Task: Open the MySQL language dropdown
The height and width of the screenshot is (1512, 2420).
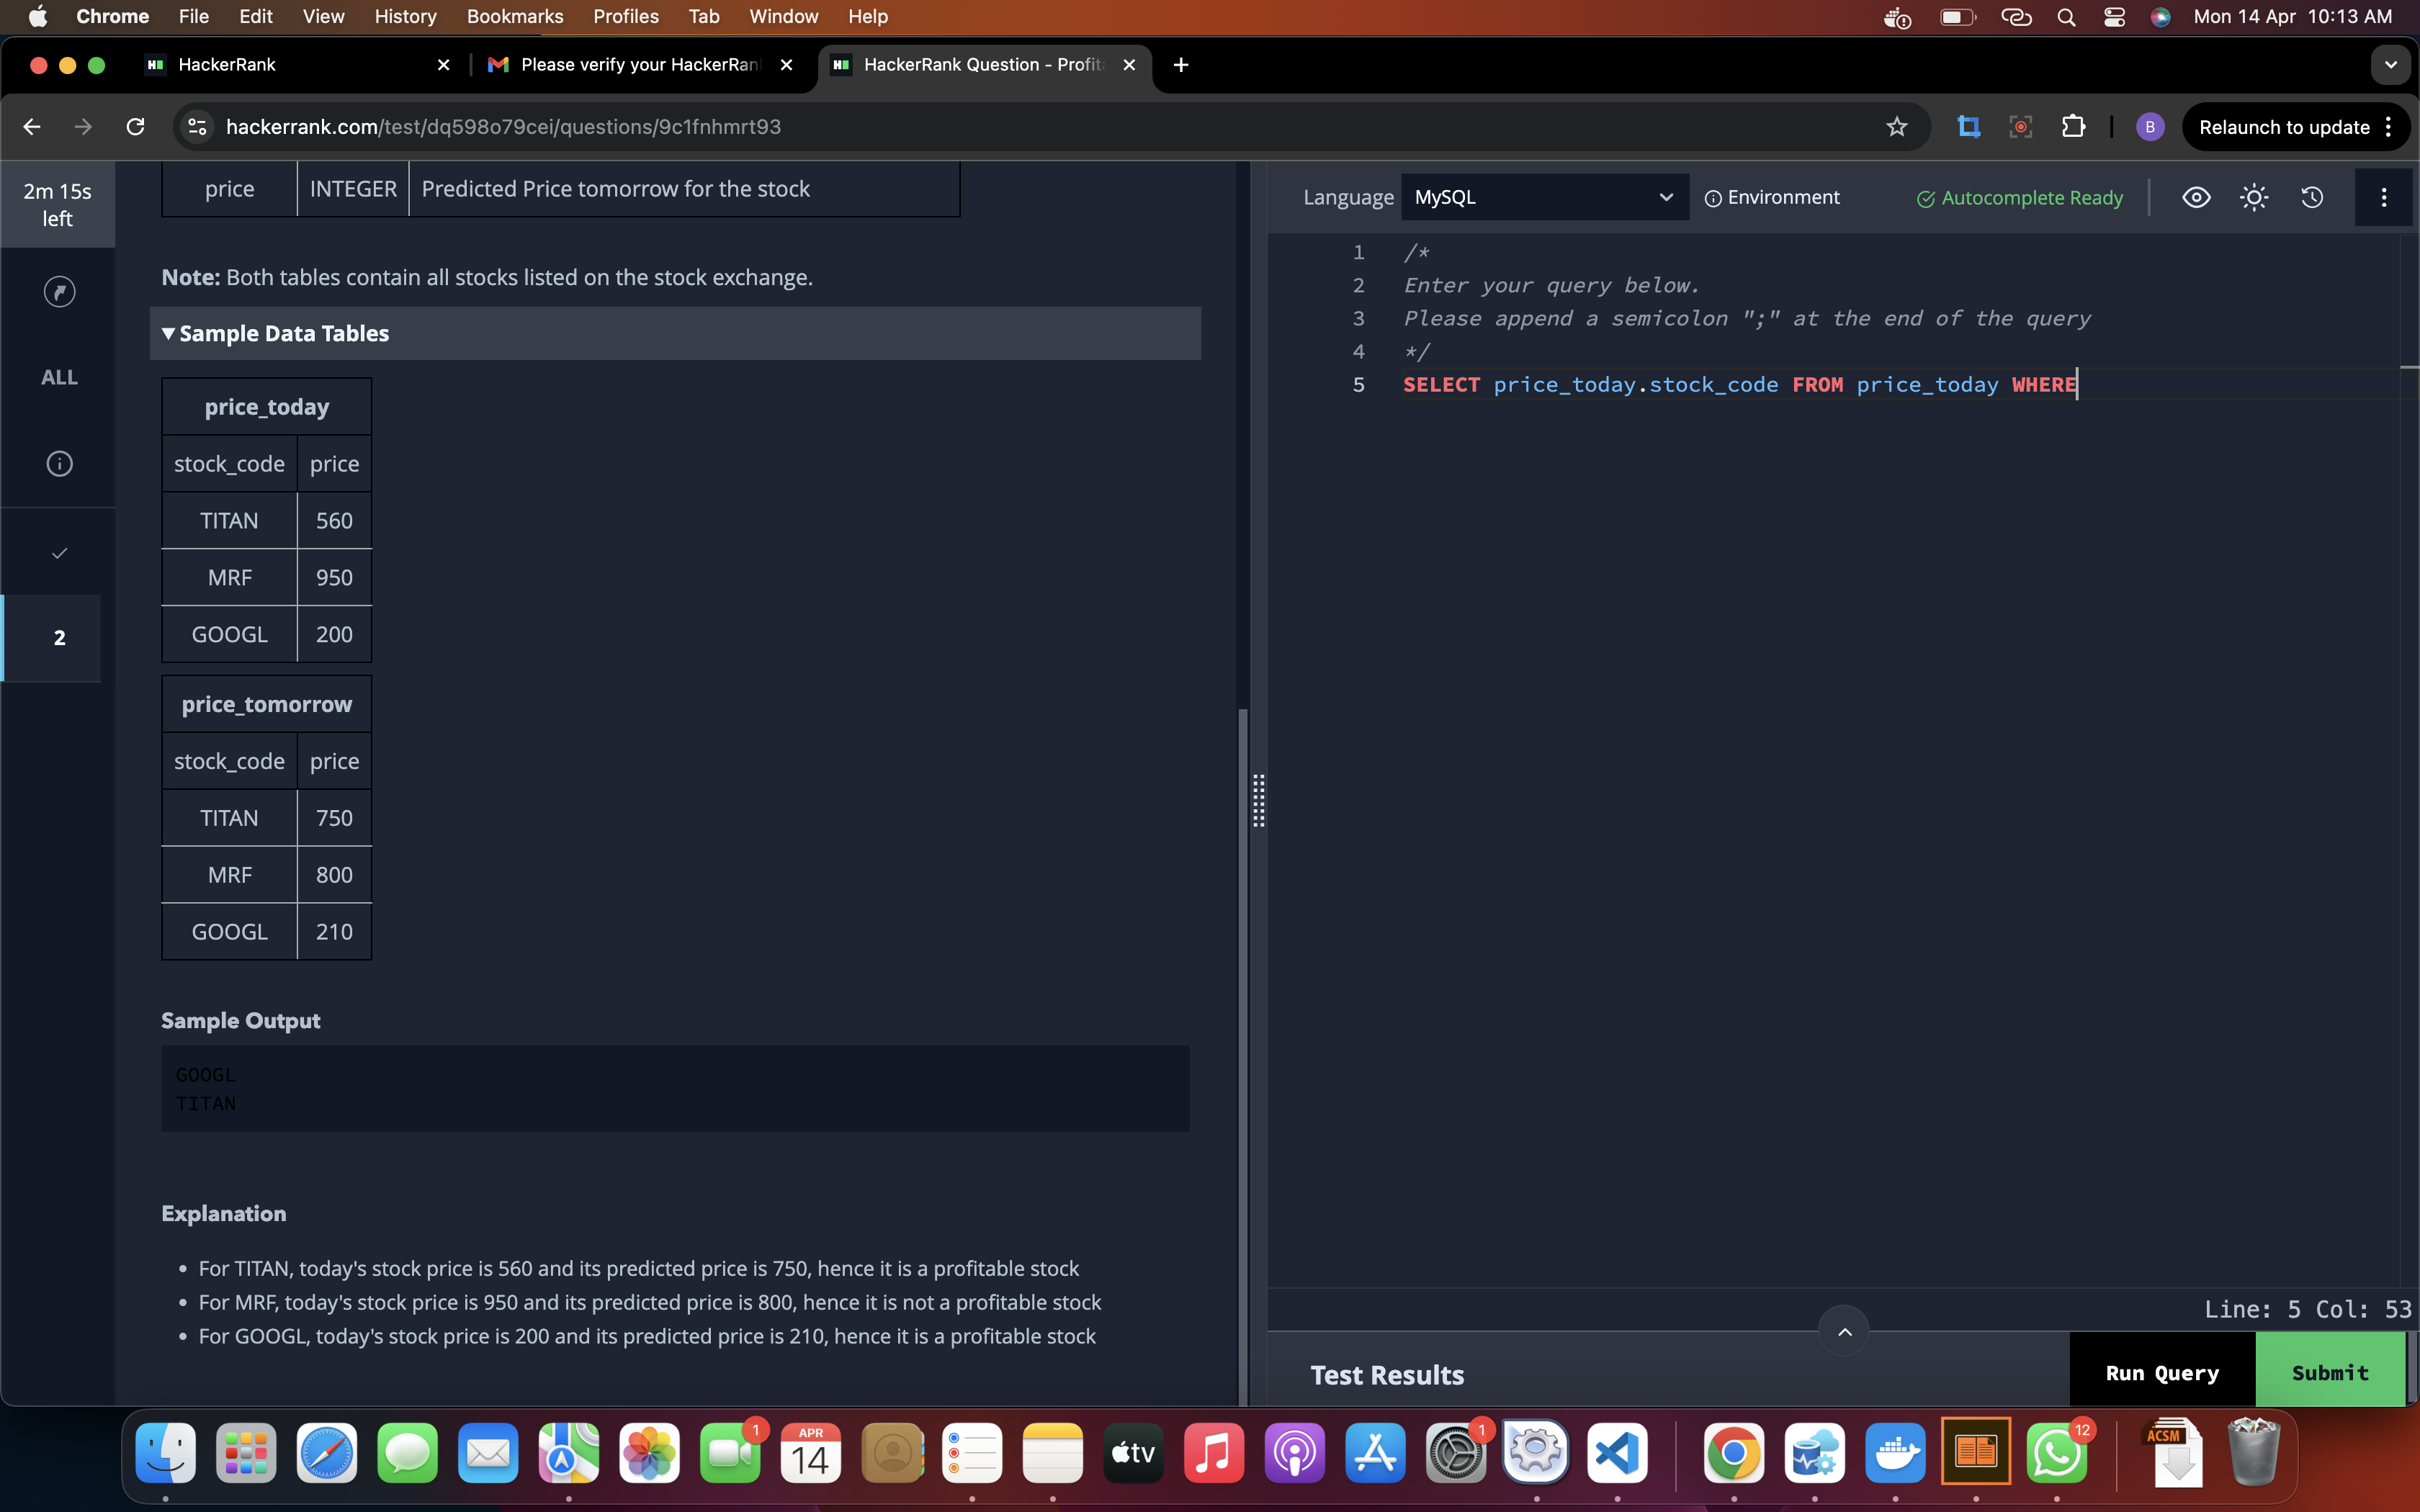Action: click(x=1544, y=197)
